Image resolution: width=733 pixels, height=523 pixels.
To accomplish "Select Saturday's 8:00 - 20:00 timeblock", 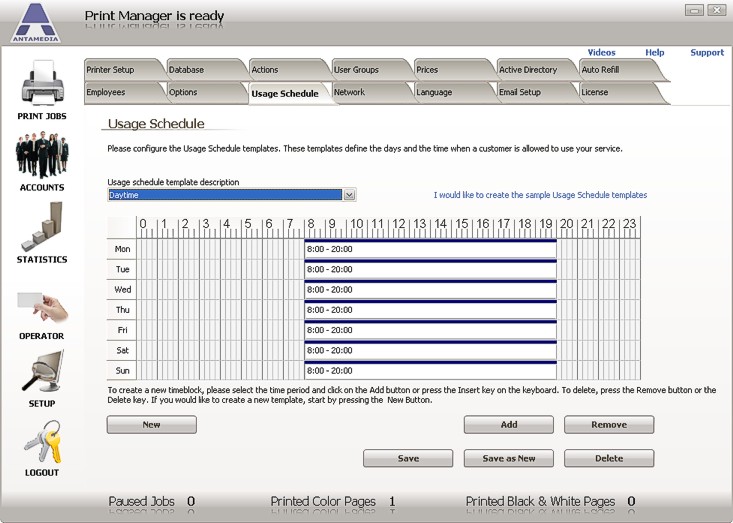I will tap(430, 350).
